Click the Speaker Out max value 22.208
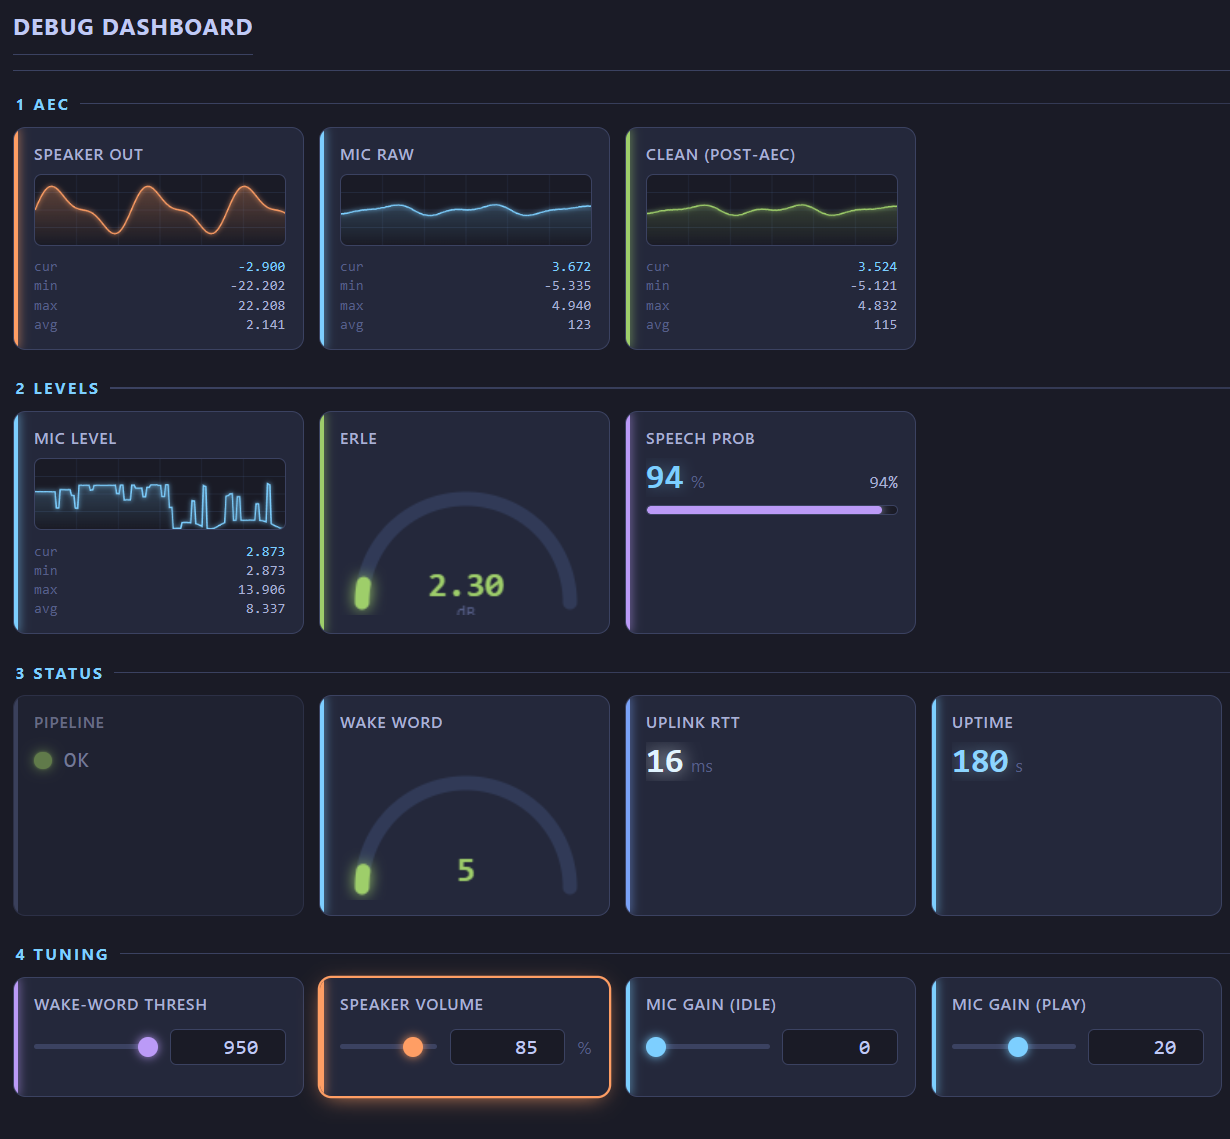 coord(261,305)
